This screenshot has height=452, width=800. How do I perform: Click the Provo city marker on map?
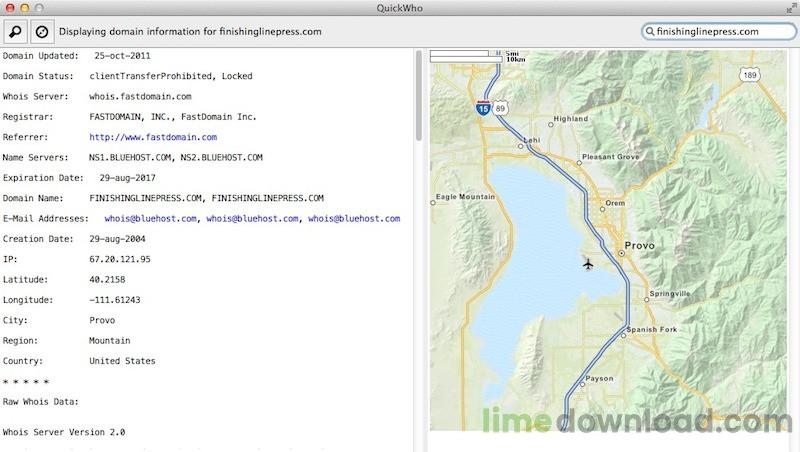coord(621,254)
